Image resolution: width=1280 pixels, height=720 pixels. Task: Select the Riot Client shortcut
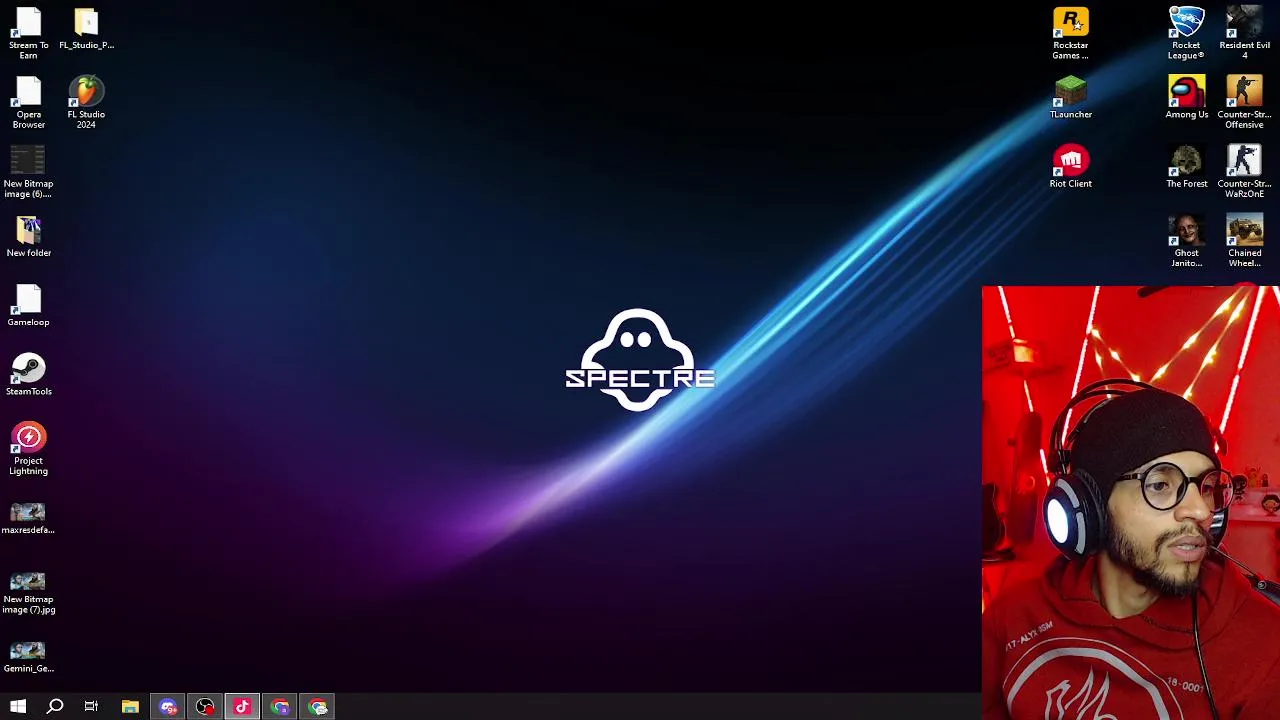[1070, 166]
